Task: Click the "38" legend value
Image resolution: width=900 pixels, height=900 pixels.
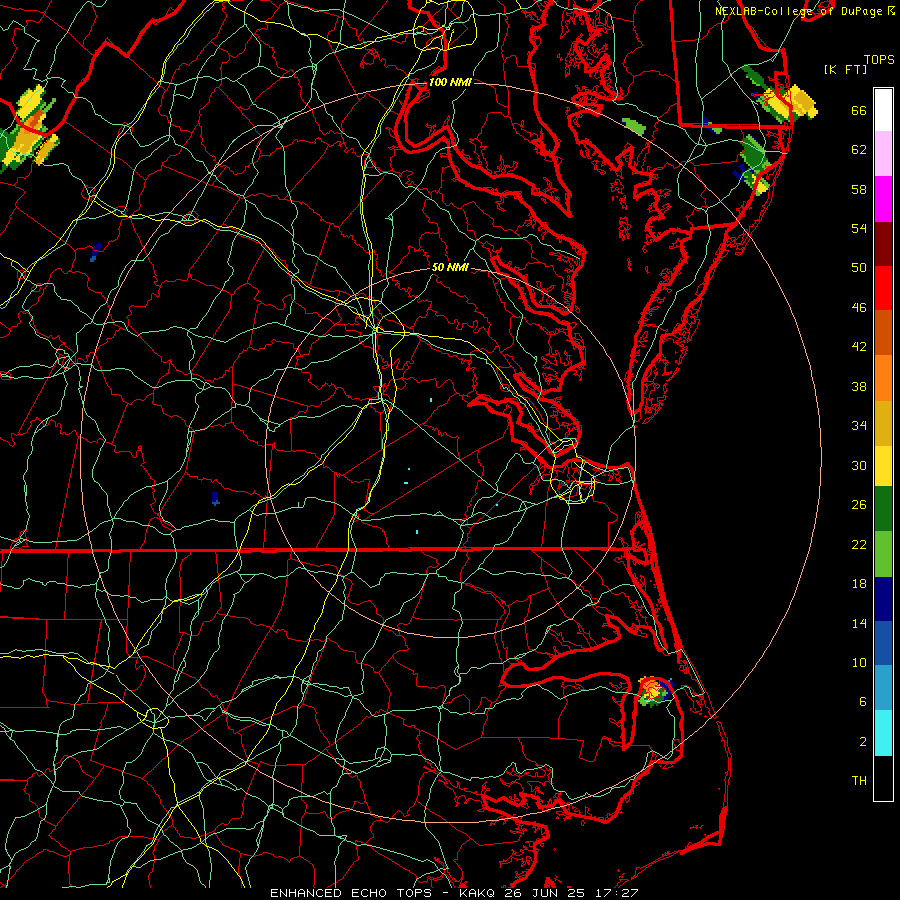Action: pyautogui.click(x=859, y=386)
